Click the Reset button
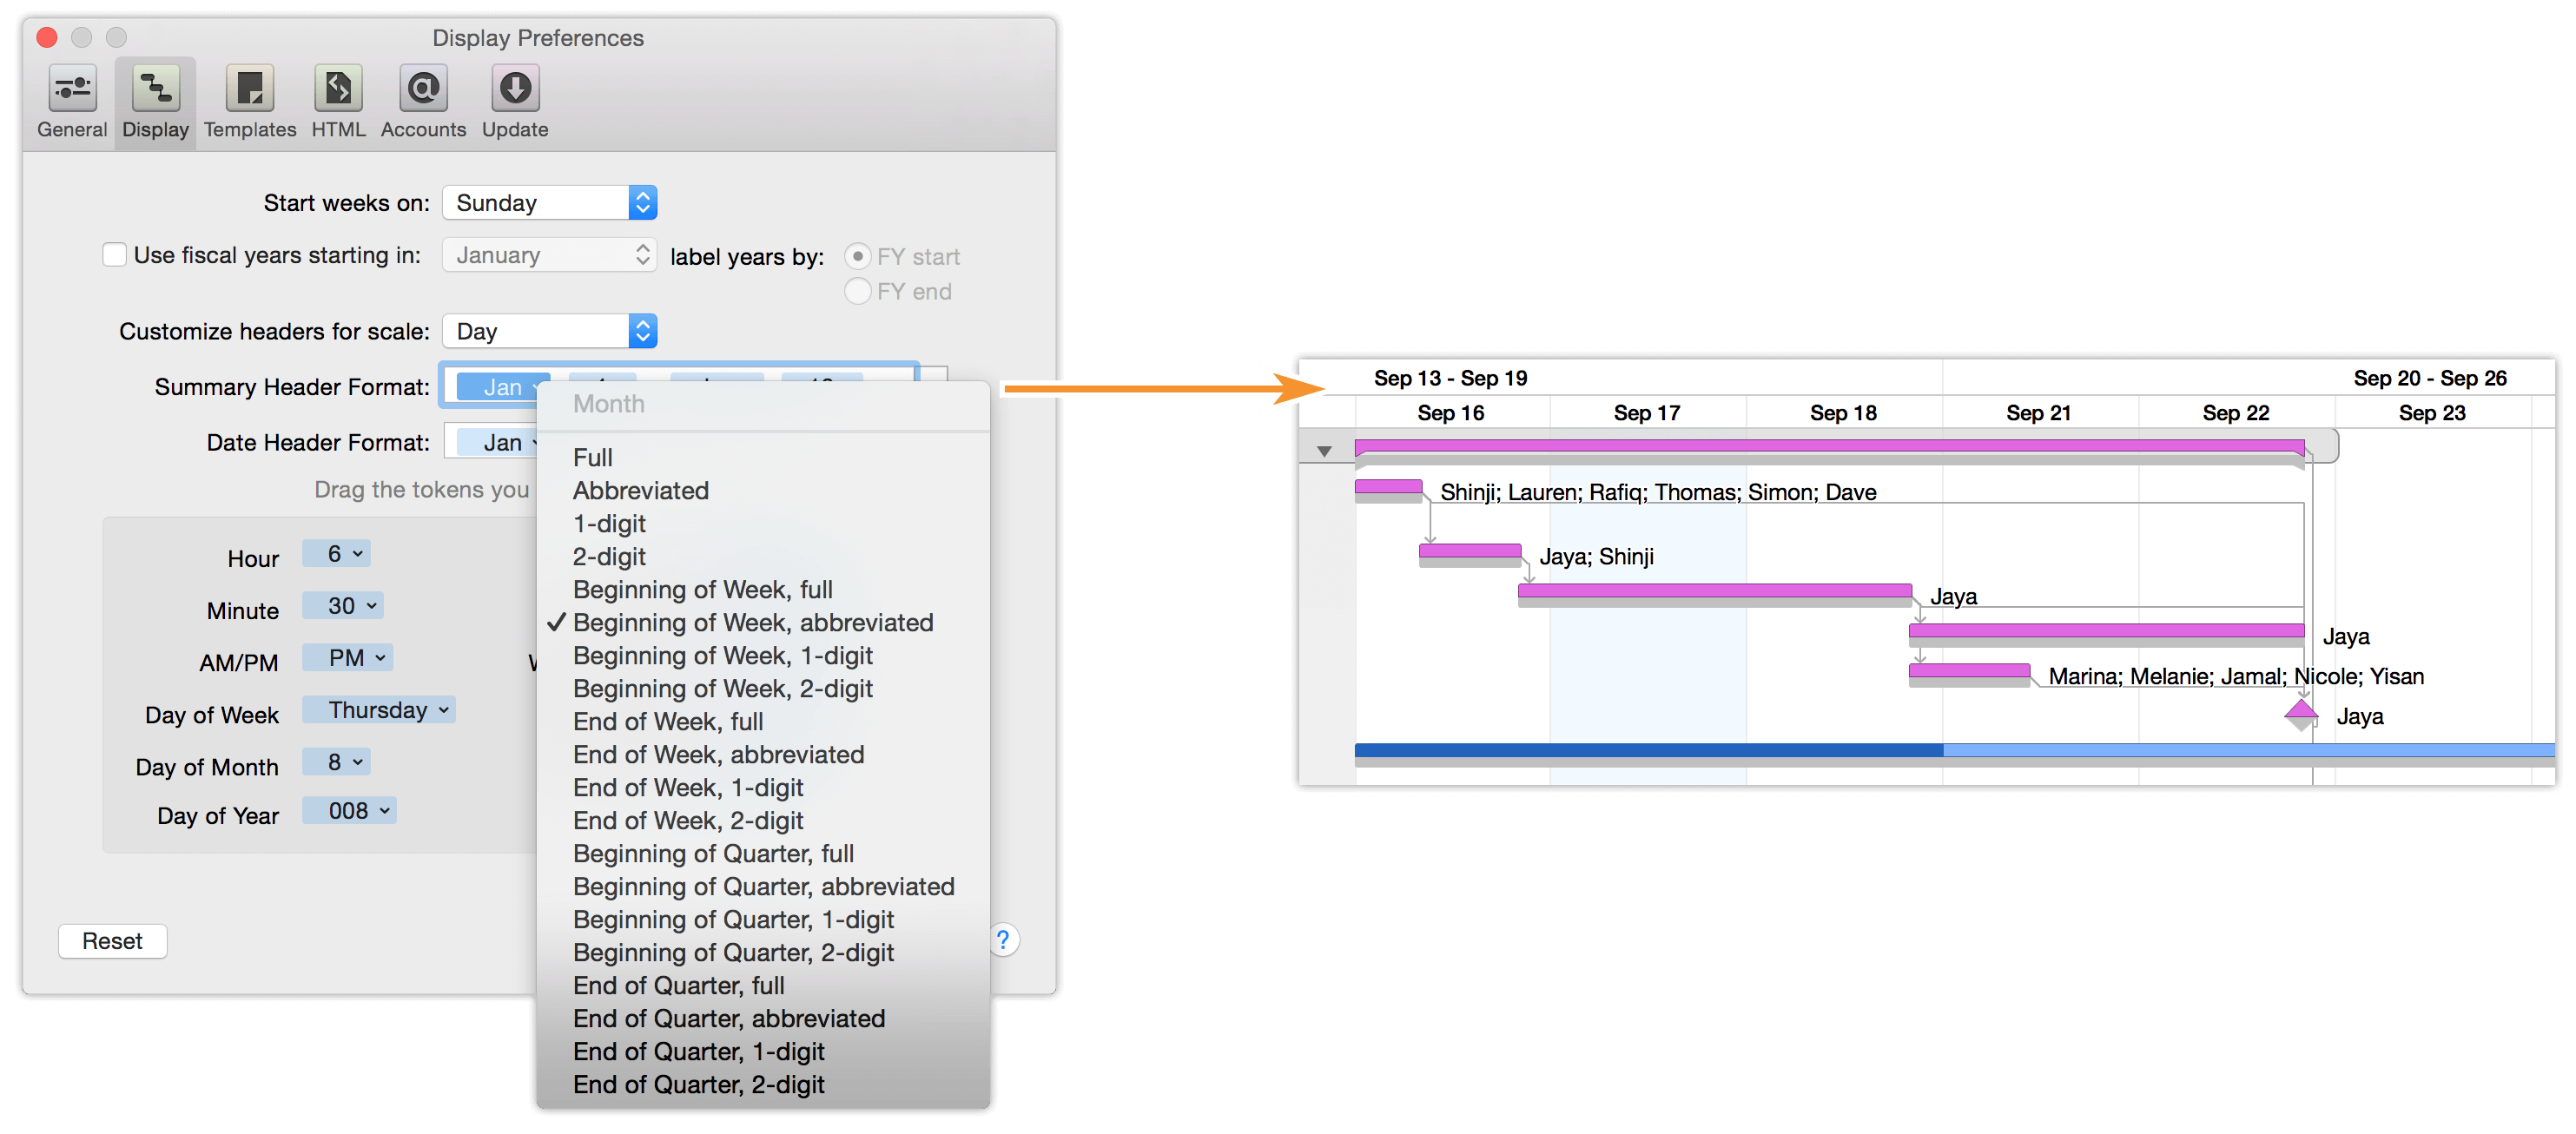Image resolution: width=2576 pixels, height=1134 pixels. [x=112, y=941]
